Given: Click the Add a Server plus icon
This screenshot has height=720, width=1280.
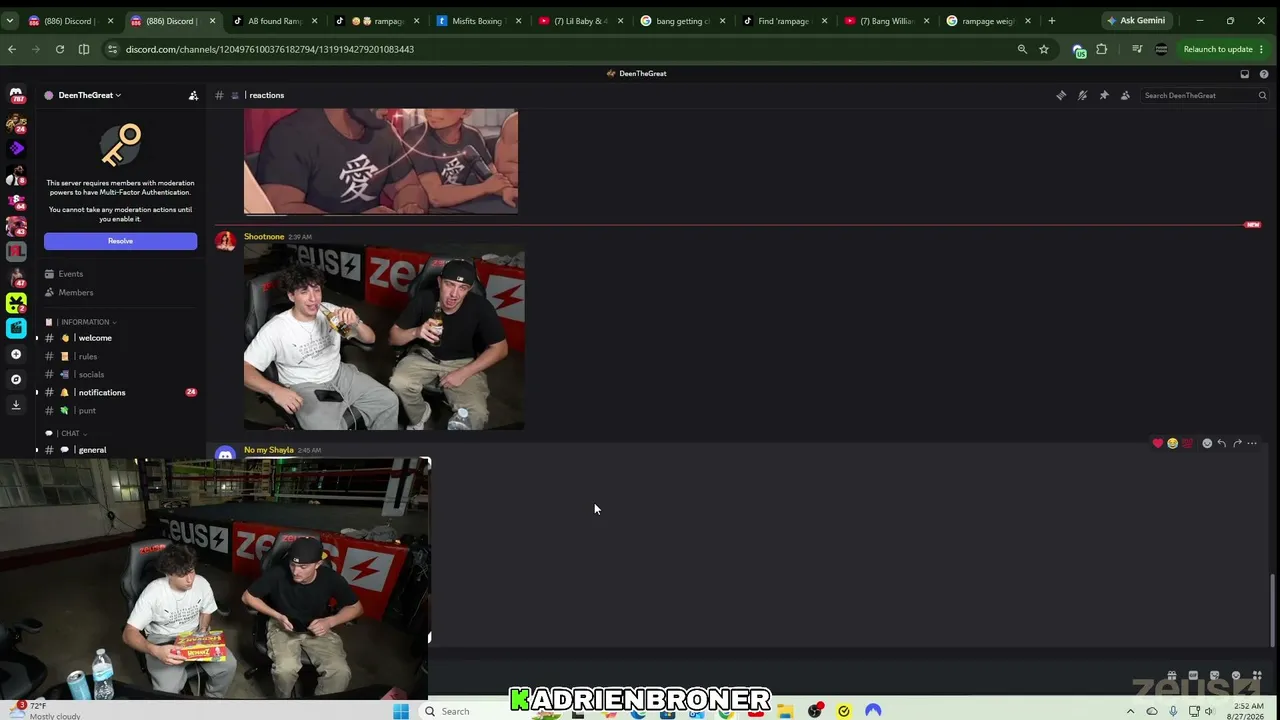Looking at the screenshot, I should click(16, 354).
